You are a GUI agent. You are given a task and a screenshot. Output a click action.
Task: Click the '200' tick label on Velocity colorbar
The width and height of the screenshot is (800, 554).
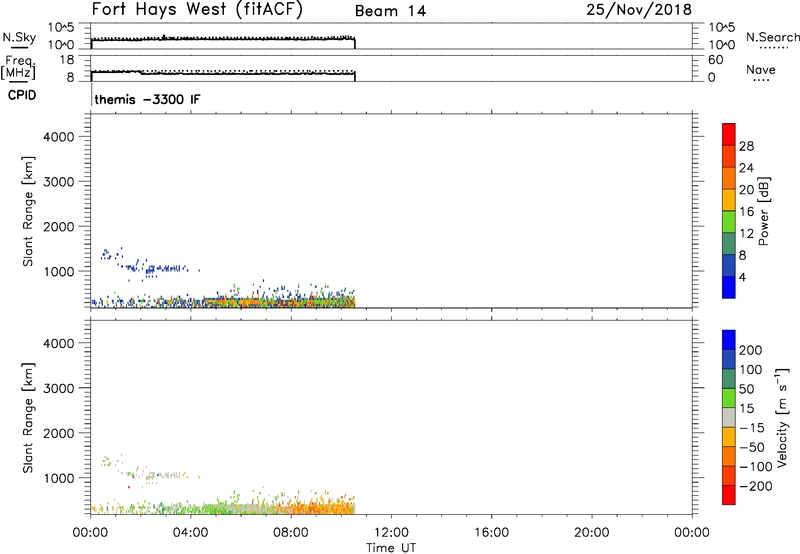[751, 350]
